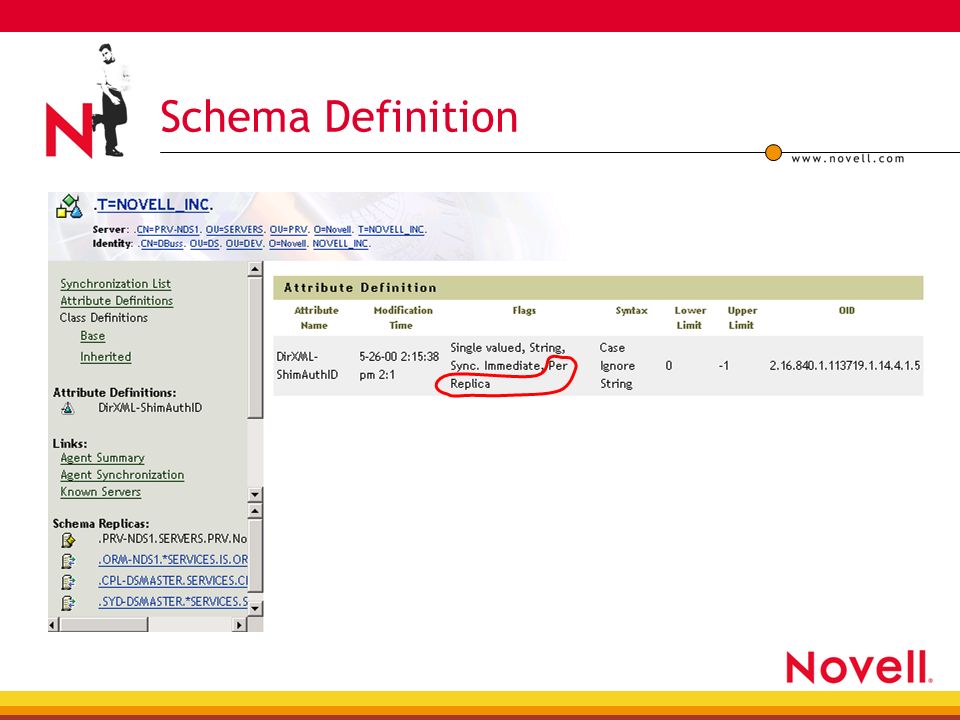
Task: Click the Flags column header
Action: pos(524,310)
